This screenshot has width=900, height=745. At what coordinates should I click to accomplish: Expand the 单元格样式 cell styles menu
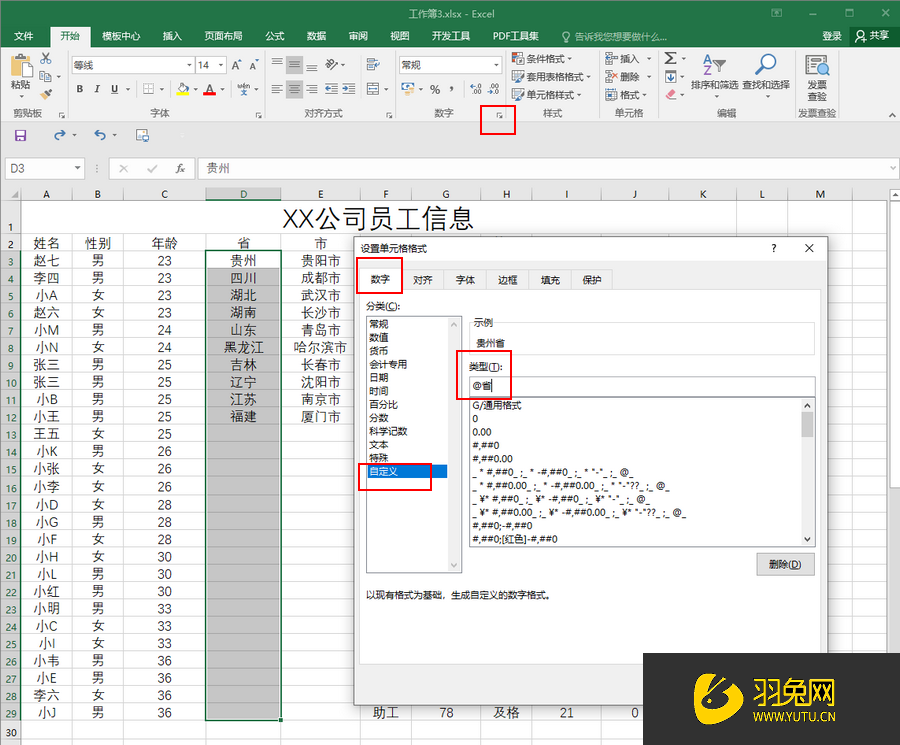point(547,95)
